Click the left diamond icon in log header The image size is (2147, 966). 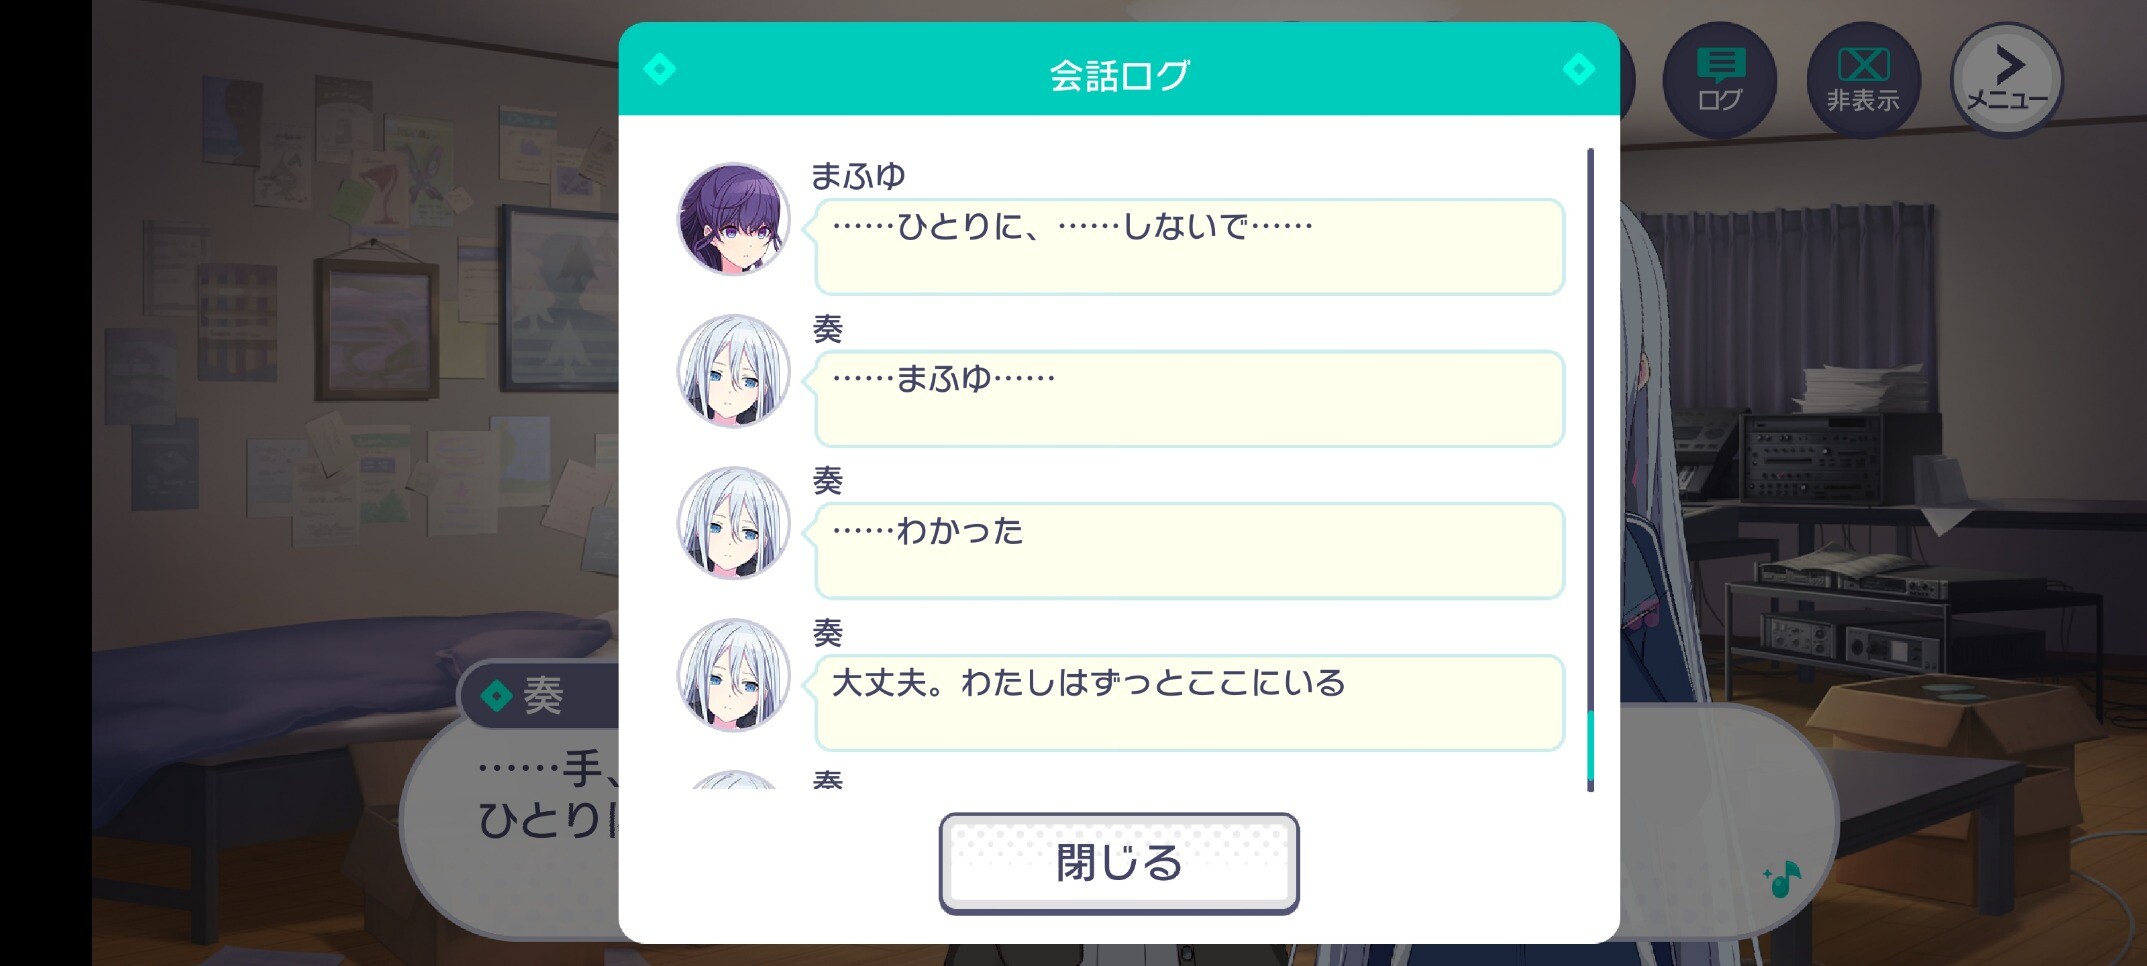pyautogui.click(x=660, y=69)
